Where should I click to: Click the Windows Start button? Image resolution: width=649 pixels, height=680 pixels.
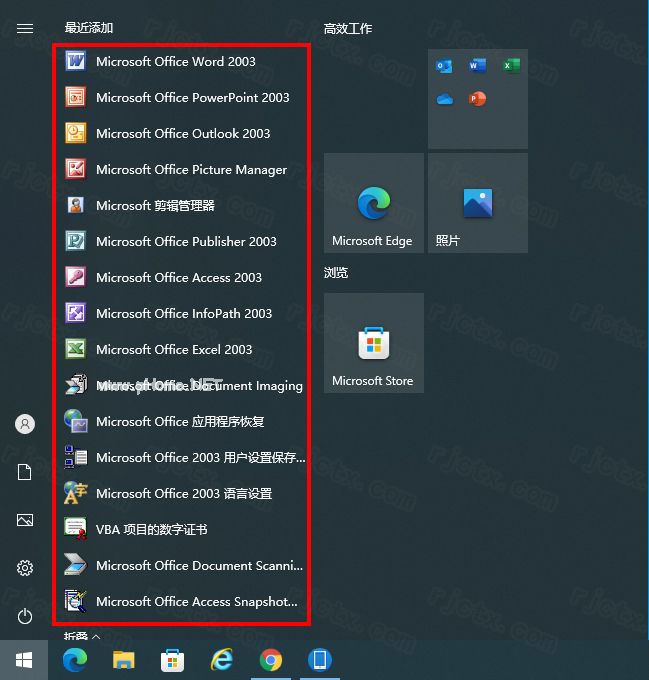tap(24, 660)
